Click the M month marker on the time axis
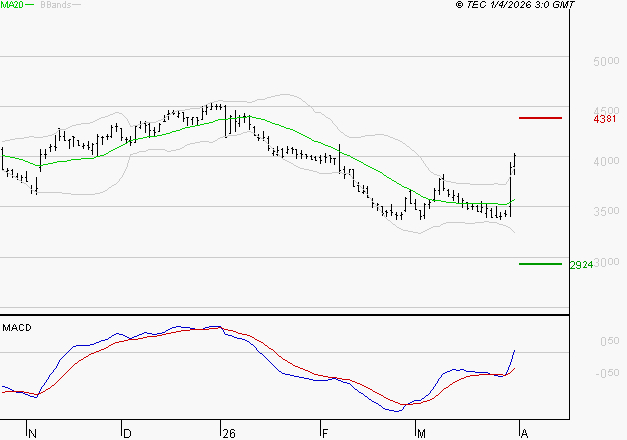This screenshot has width=627, height=440. pos(421,434)
